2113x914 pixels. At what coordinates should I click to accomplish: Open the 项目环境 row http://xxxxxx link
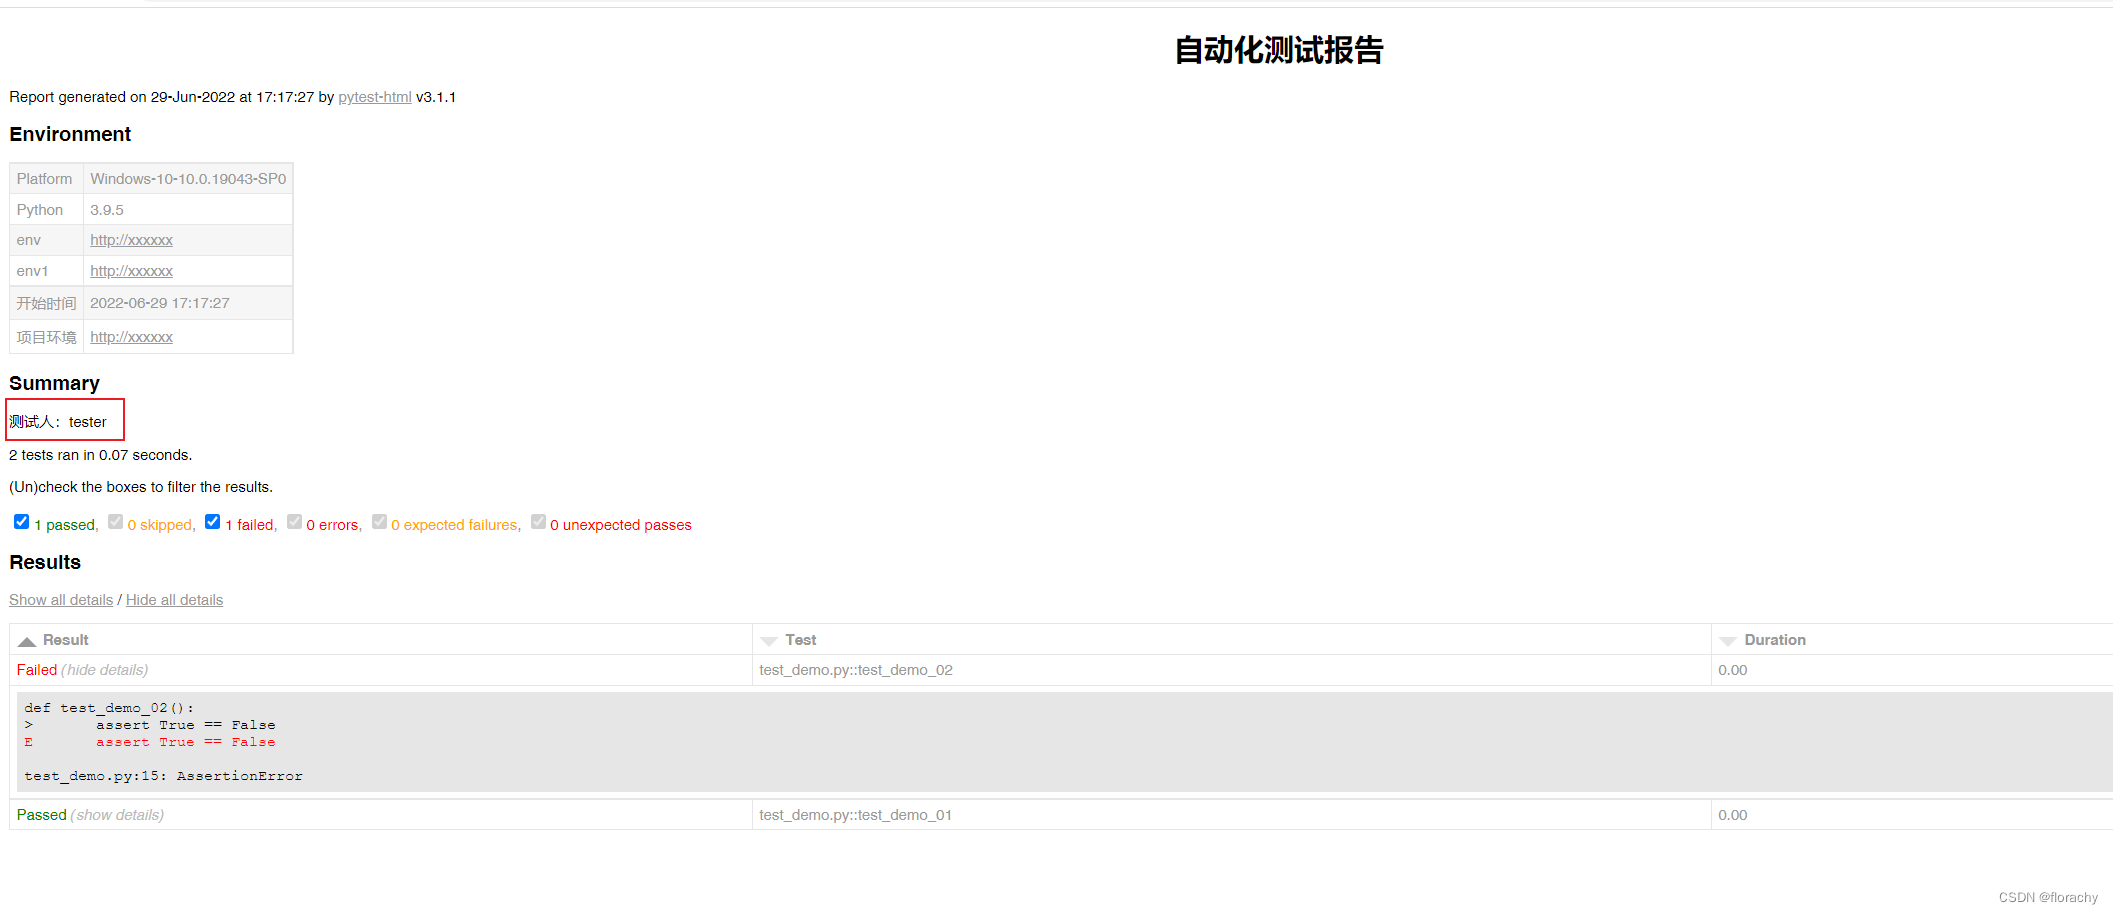pyautogui.click(x=131, y=337)
